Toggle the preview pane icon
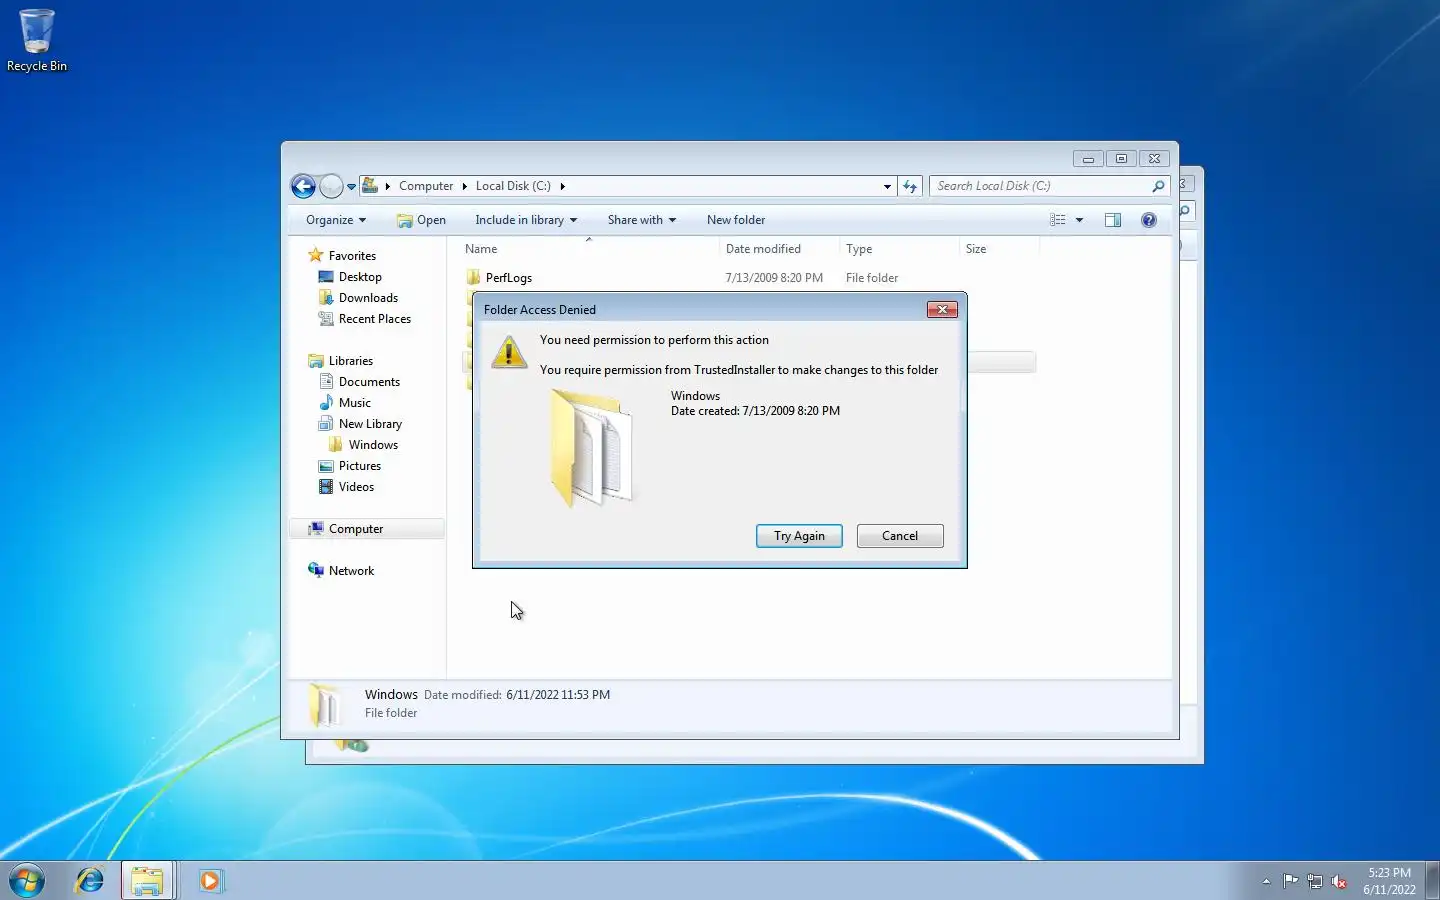 pos(1113,220)
